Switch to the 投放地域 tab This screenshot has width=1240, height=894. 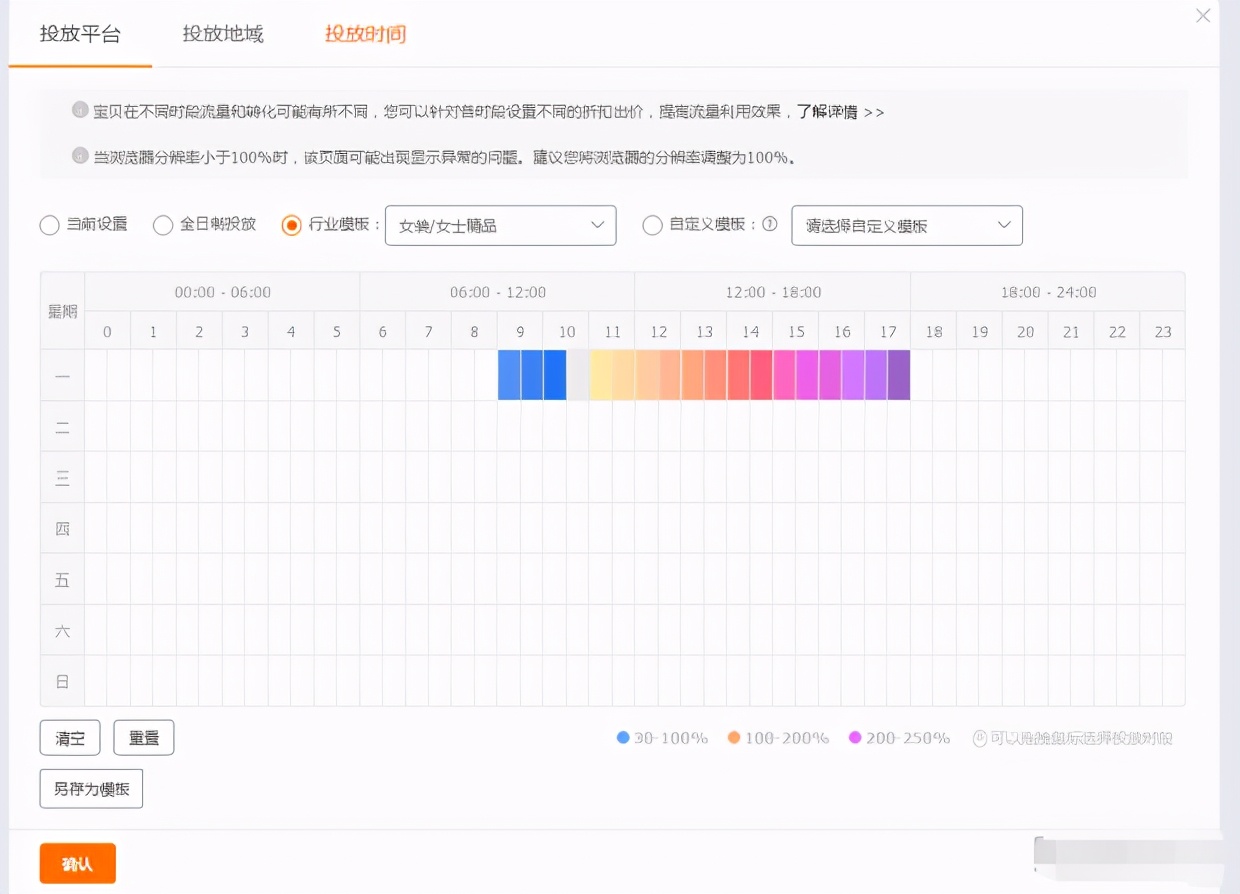coord(222,33)
